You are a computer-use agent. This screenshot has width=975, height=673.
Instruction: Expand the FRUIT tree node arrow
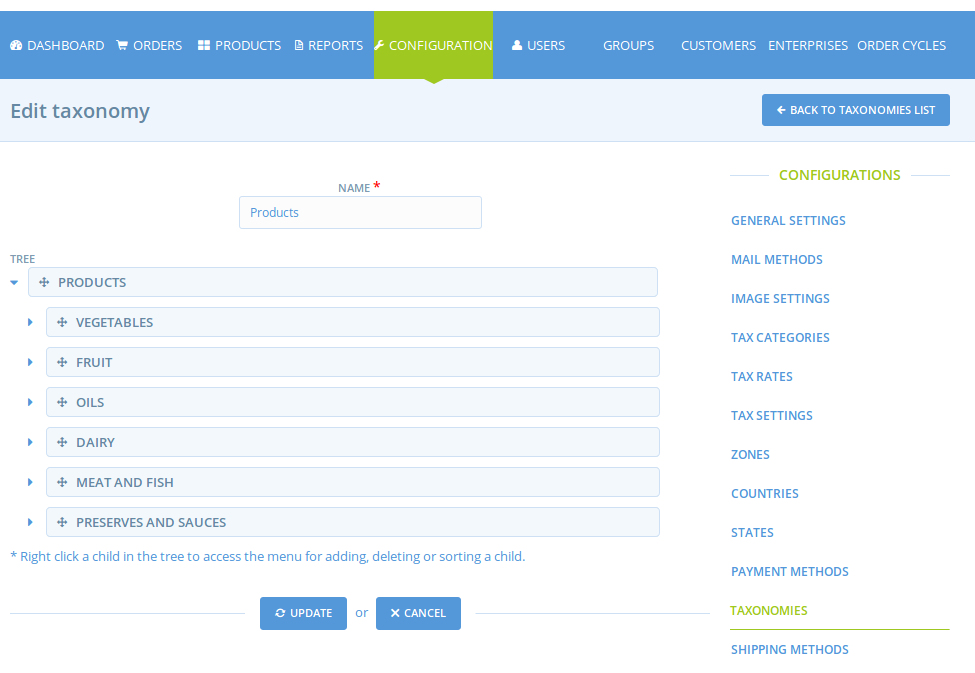pos(30,362)
